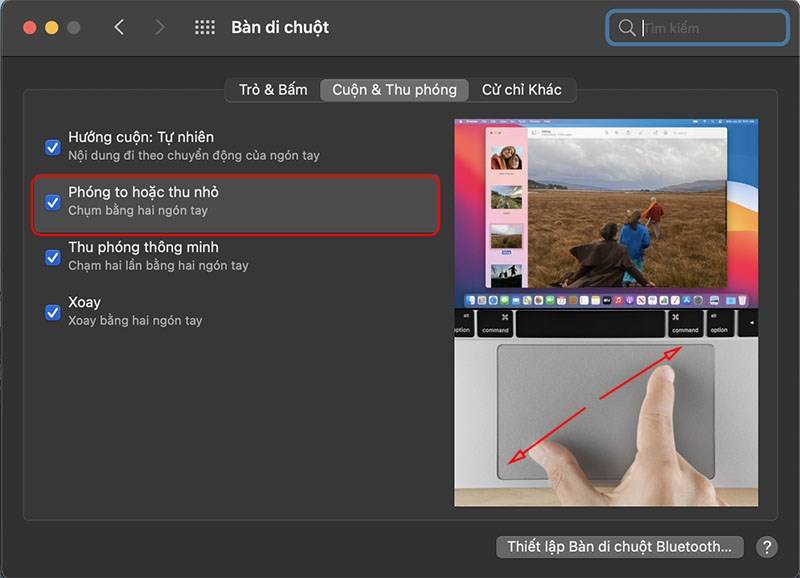Click Thiết lập Bàn di chuột Bluetooth button
800x578 pixels.
pos(620,547)
